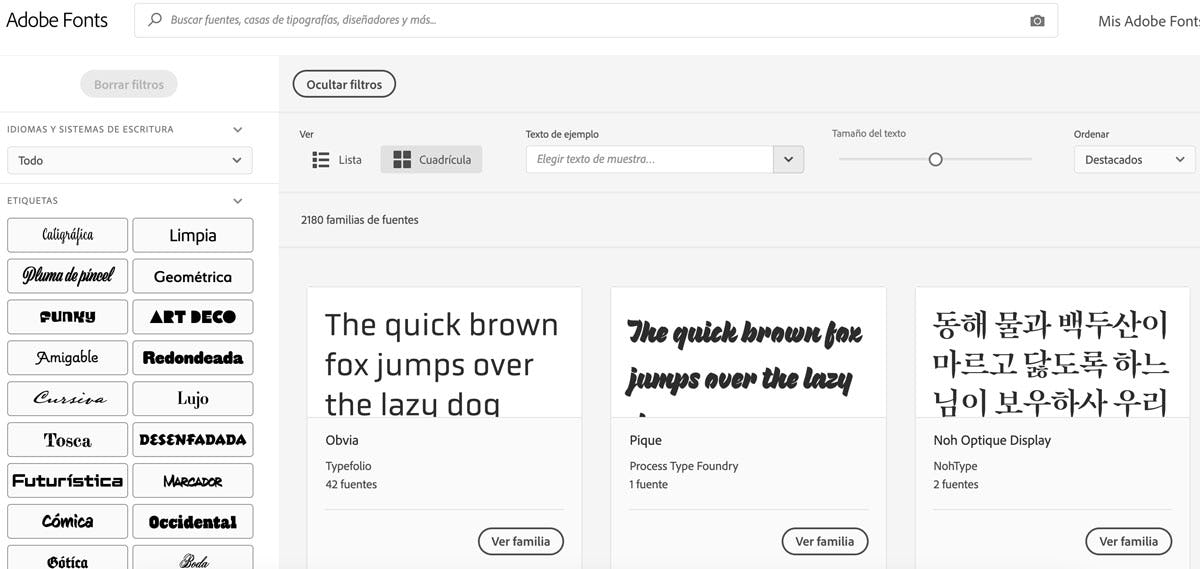Image resolution: width=1200 pixels, height=569 pixels.
Task: Select the Lista view icon
Action: [x=321, y=160]
